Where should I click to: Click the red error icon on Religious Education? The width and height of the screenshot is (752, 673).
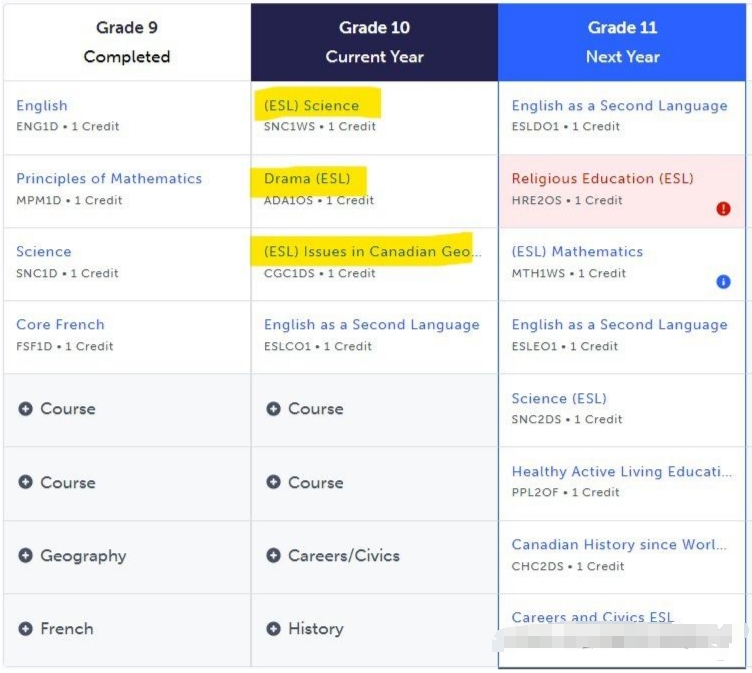point(723,209)
